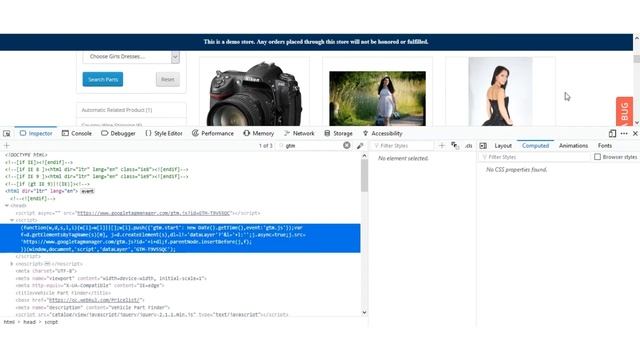640x360 pixels.
Task: Select the title element node
Action: point(63,293)
